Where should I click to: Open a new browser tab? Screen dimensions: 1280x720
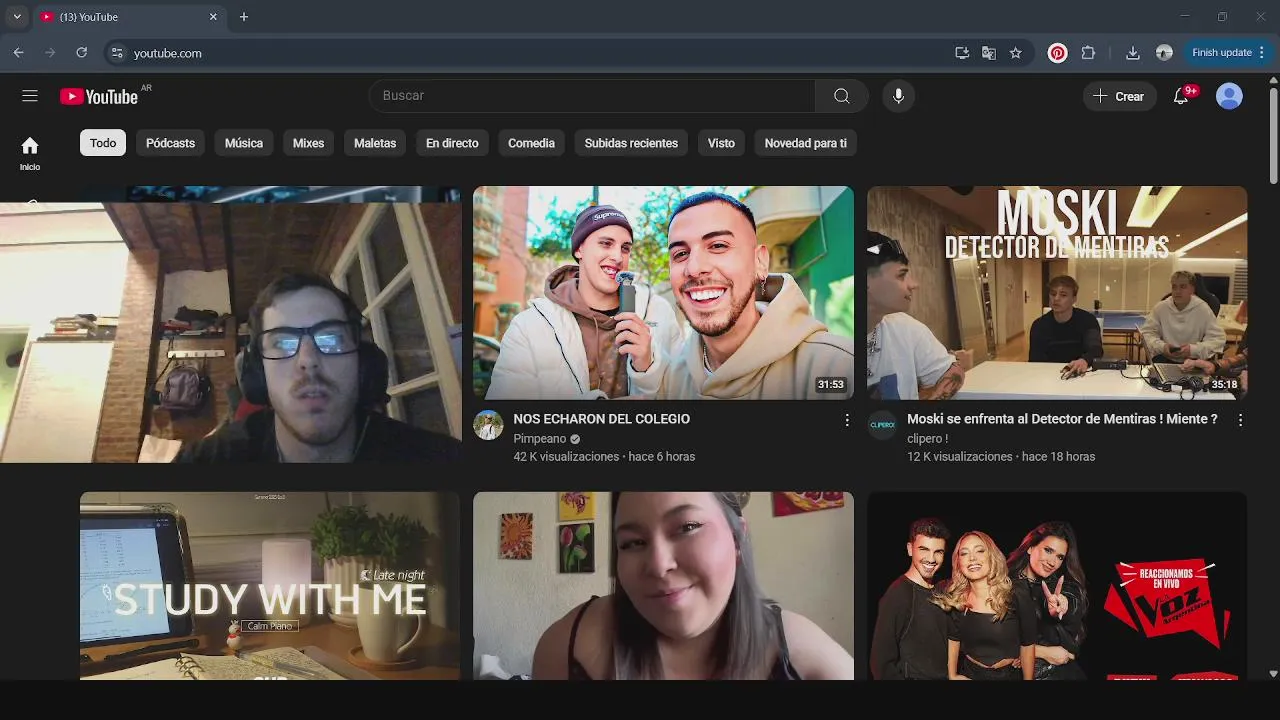coord(244,17)
